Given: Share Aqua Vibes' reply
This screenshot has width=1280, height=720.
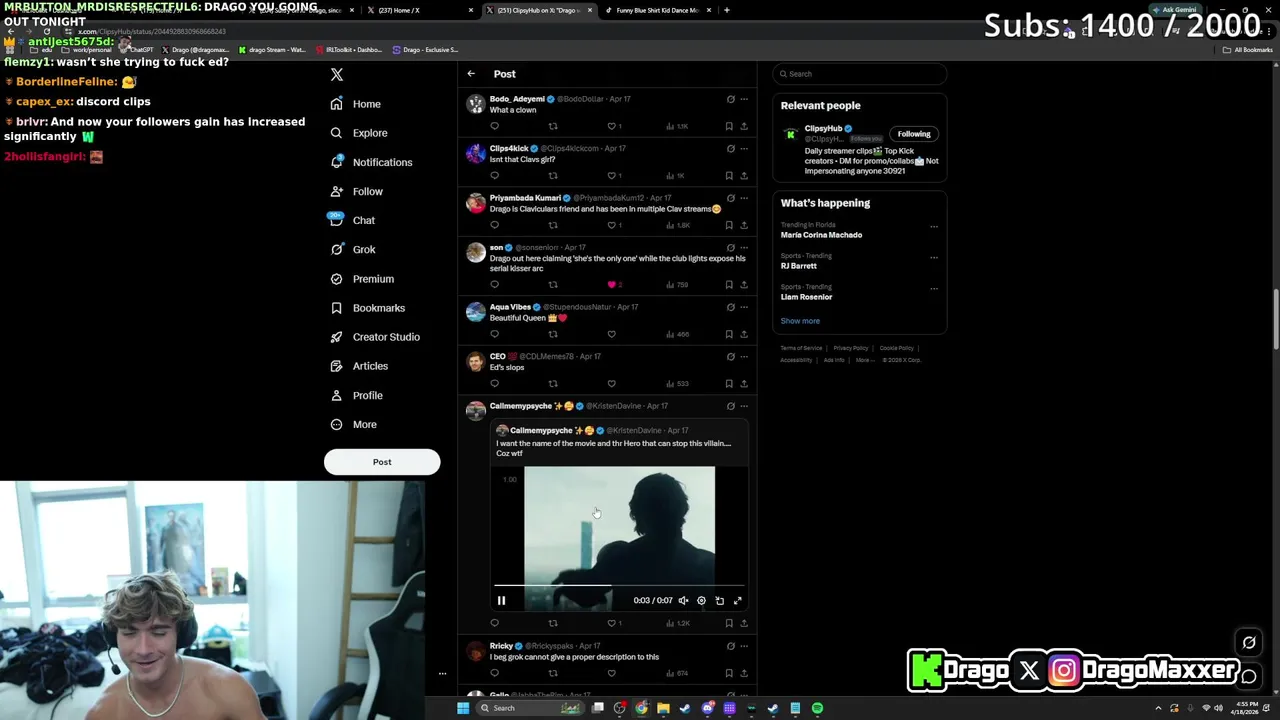Looking at the screenshot, I should coord(744,334).
